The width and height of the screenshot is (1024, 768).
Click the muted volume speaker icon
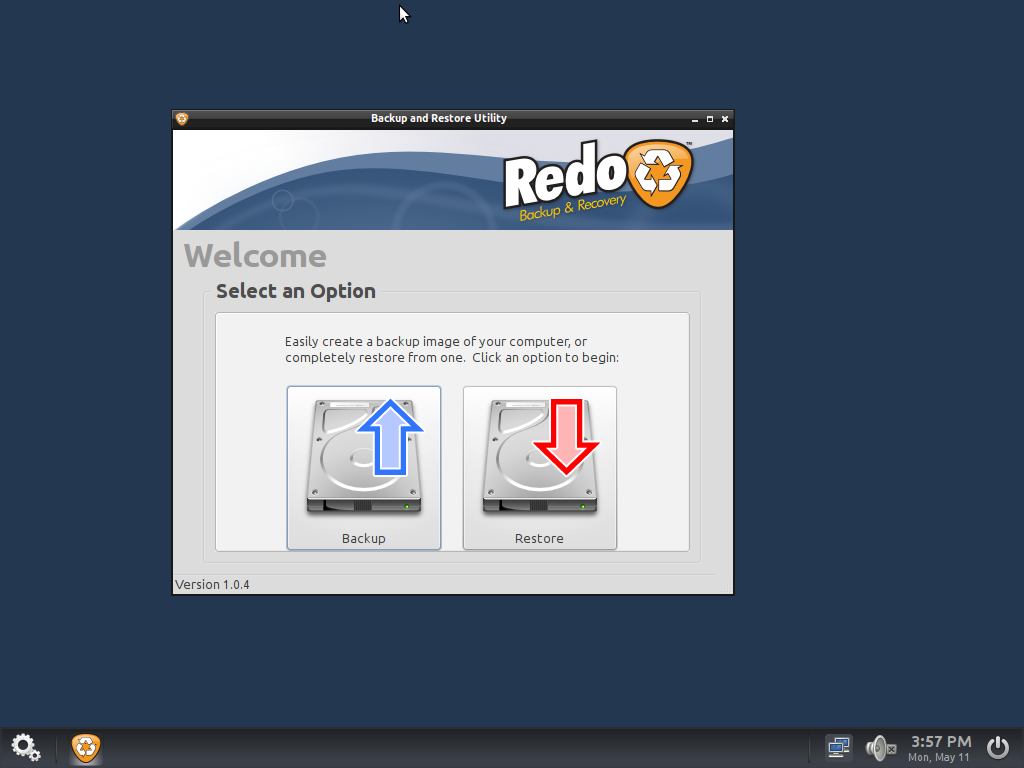pyautogui.click(x=880, y=748)
